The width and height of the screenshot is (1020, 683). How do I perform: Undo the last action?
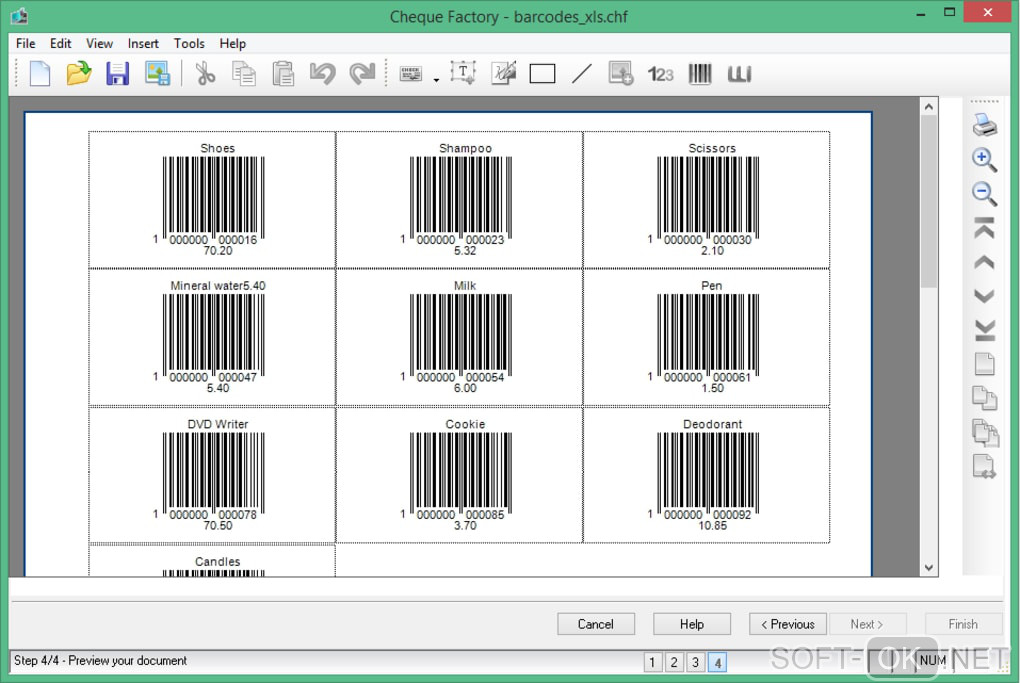[x=323, y=74]
